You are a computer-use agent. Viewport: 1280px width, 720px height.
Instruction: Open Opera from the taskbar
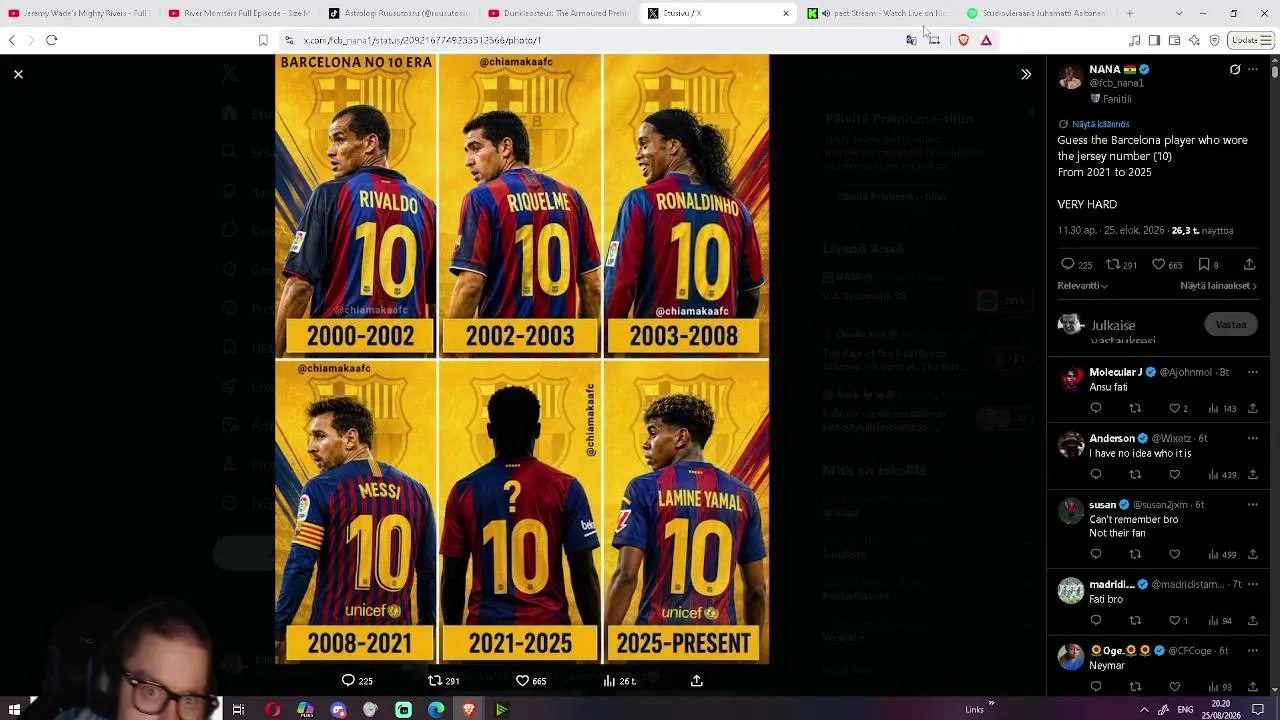click(x=272, y=710)
